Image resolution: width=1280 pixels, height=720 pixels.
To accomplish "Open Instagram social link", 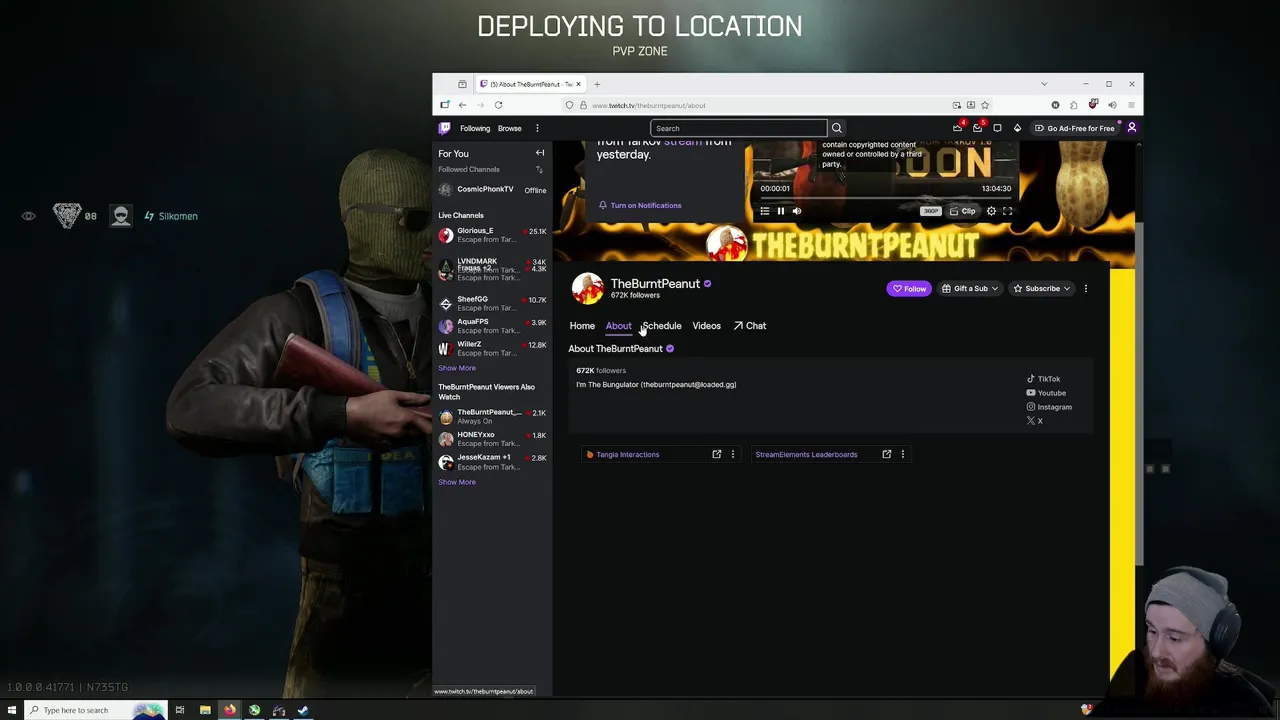I will tap(1049, 407).
